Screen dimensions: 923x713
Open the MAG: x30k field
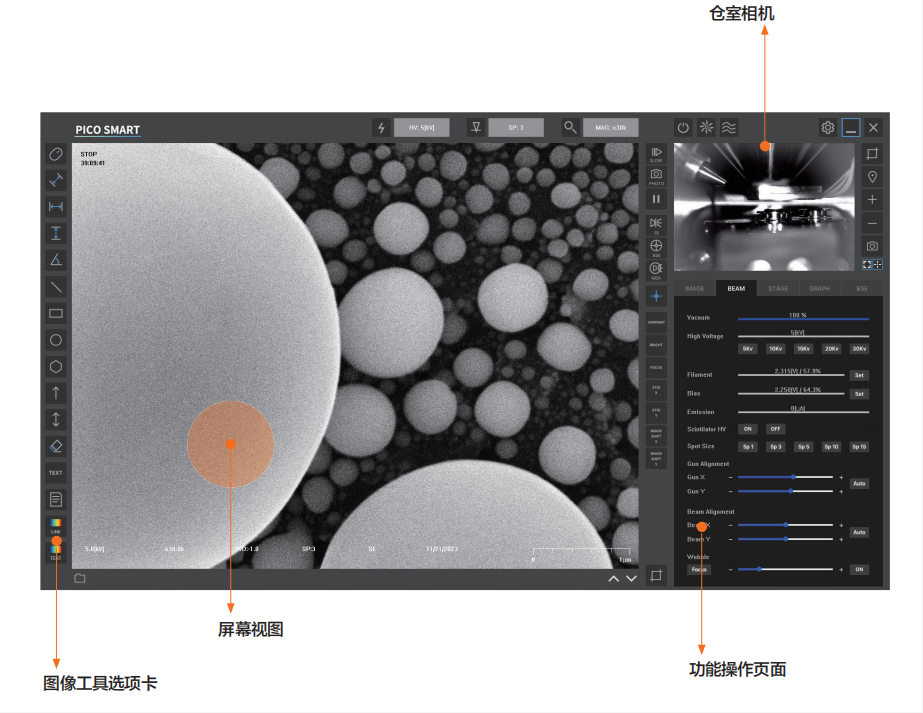pyautogui.click(x=610, y=127)
